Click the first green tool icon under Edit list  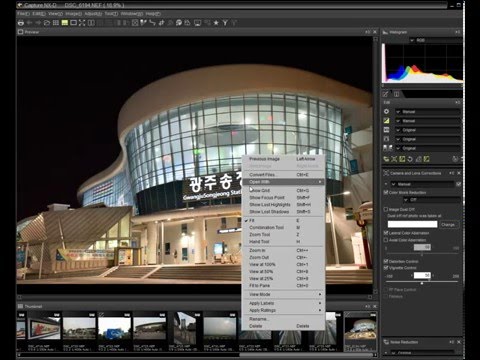click(x=386, y=159)
